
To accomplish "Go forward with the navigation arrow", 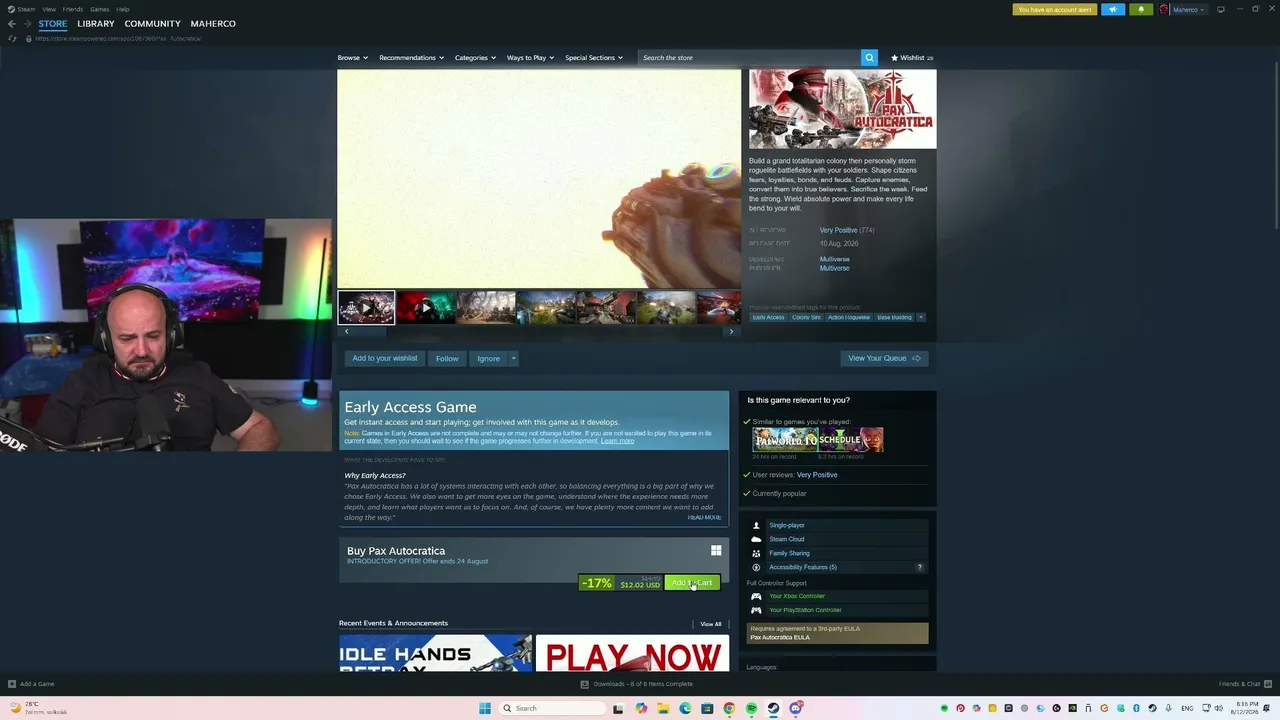I will click(26, 23).
